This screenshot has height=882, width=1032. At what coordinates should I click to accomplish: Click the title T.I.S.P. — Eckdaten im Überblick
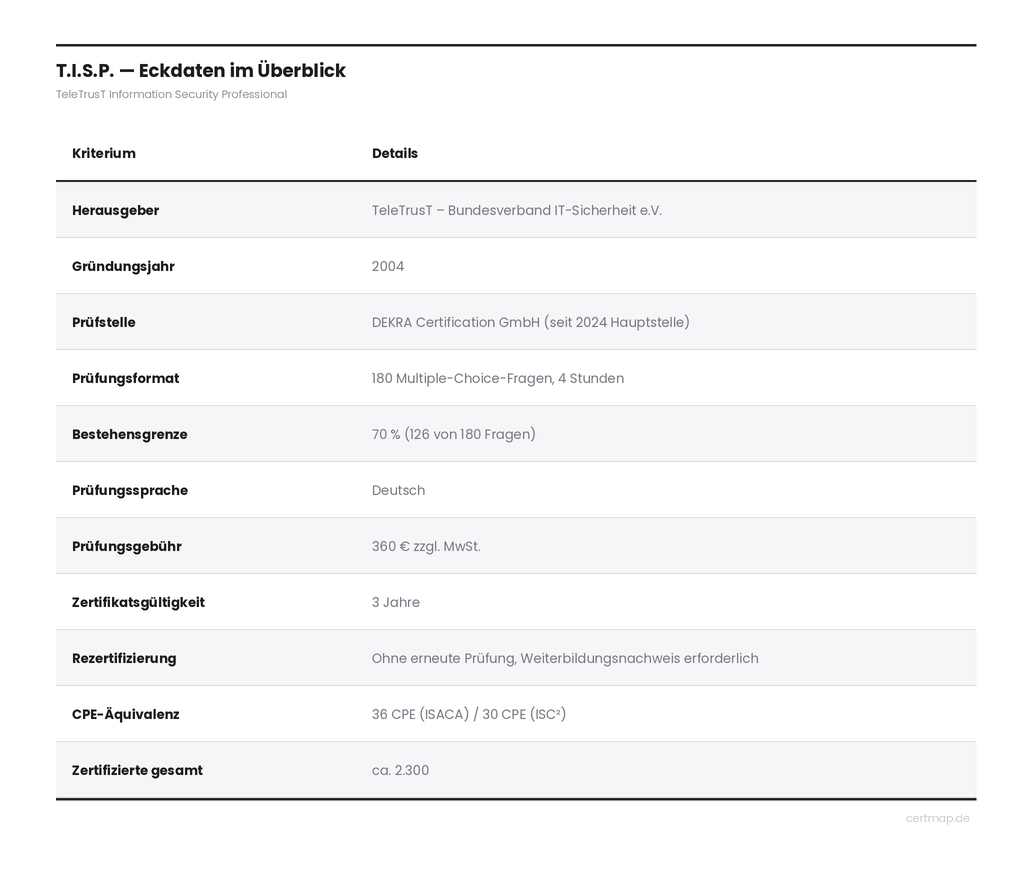click(x=201, y=70)
